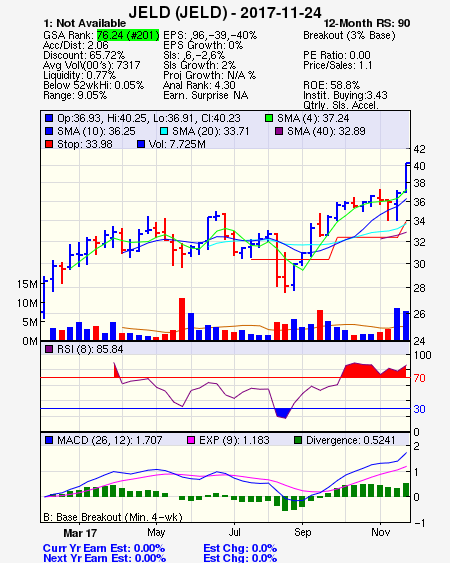Click the '1: Not Available' text
This screenshot has height=563, width=450.
pos(84,23)
